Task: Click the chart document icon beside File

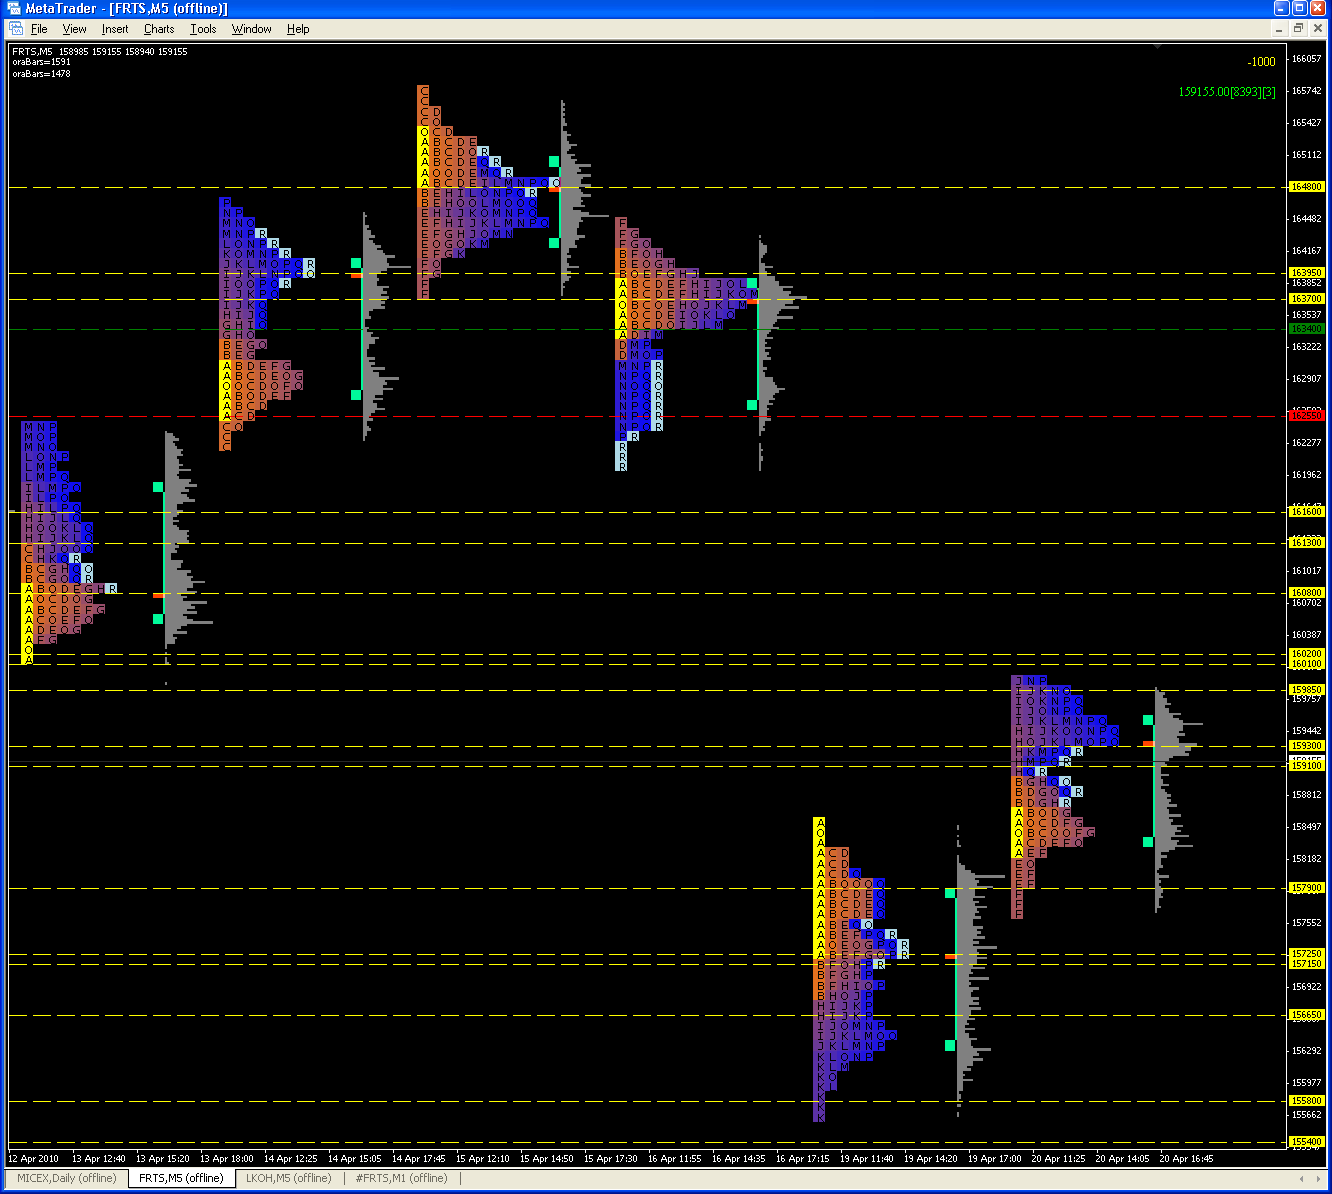Action: point(17,29)
